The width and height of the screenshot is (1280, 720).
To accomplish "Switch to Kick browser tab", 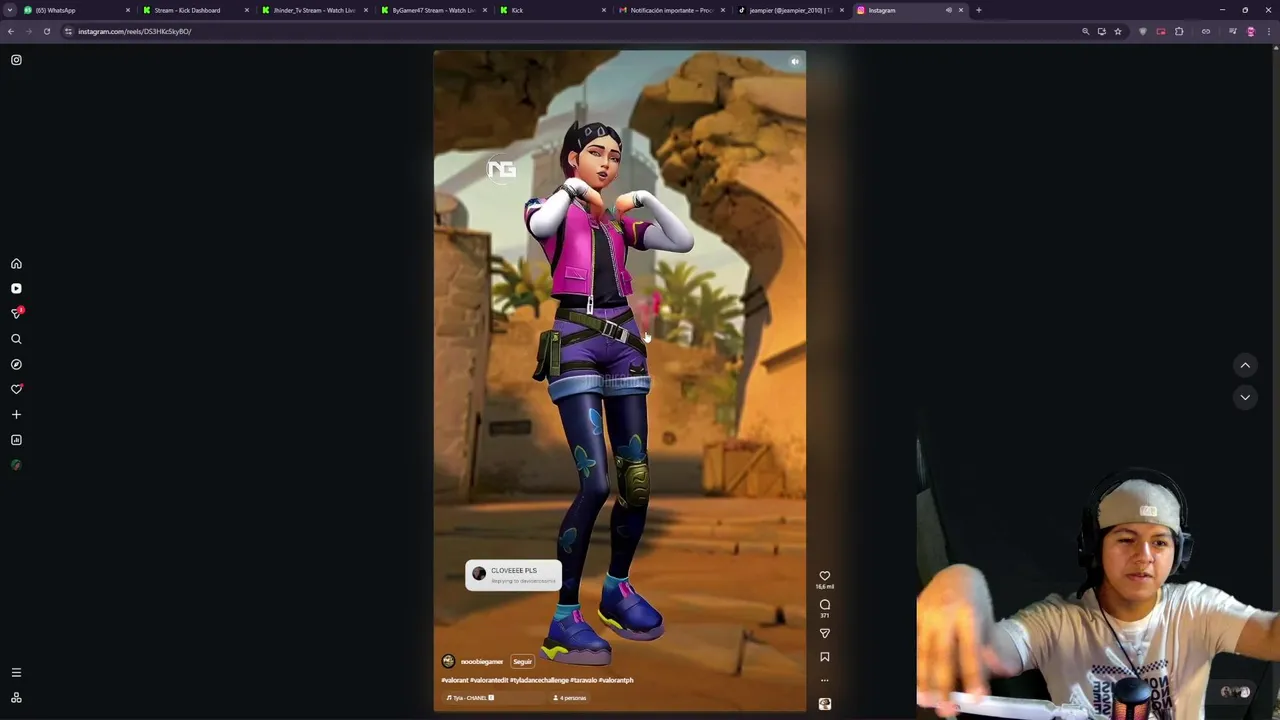I will coord(550,10).
